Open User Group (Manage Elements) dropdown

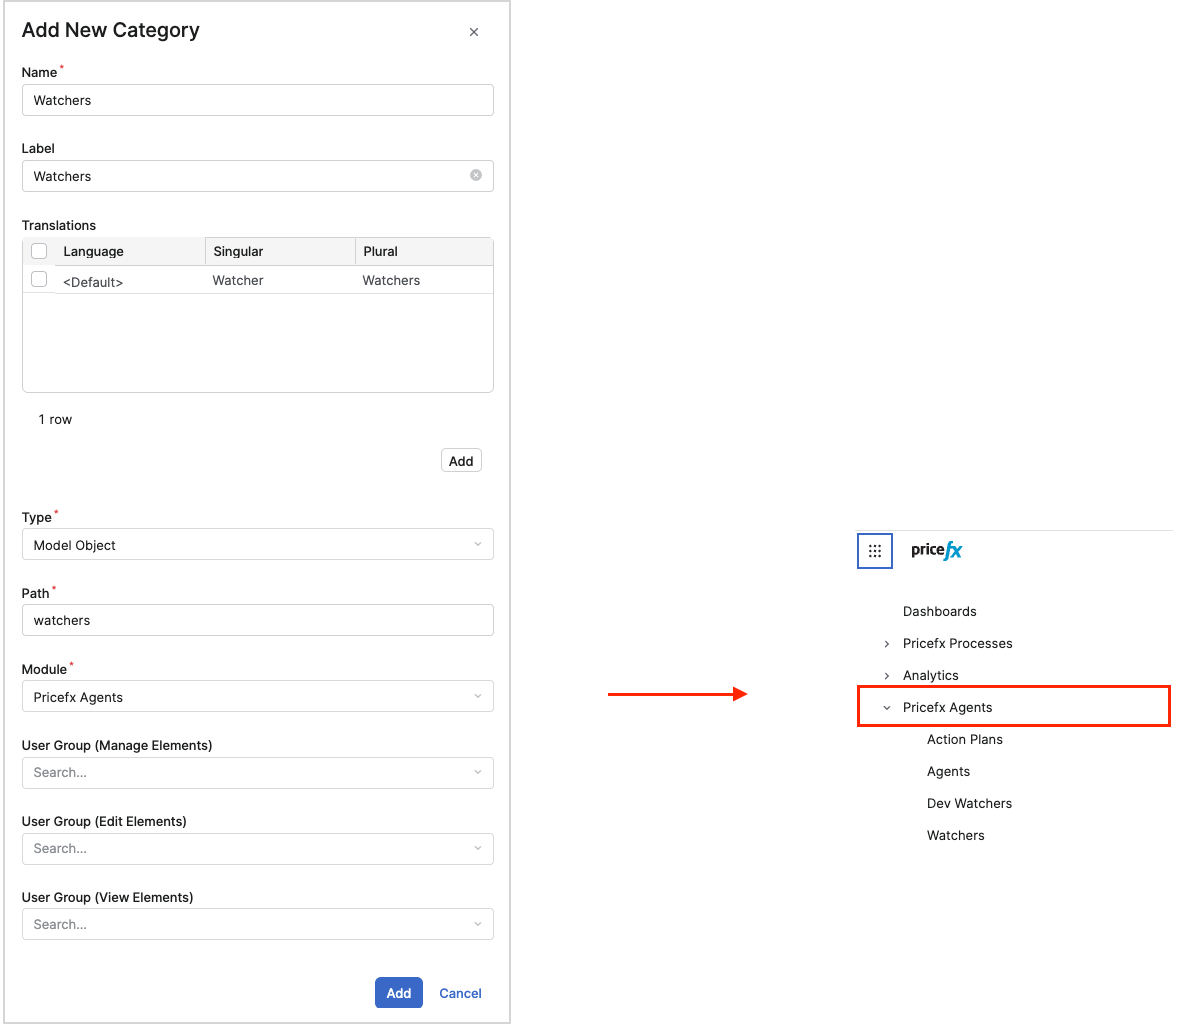tap(257, 772)
